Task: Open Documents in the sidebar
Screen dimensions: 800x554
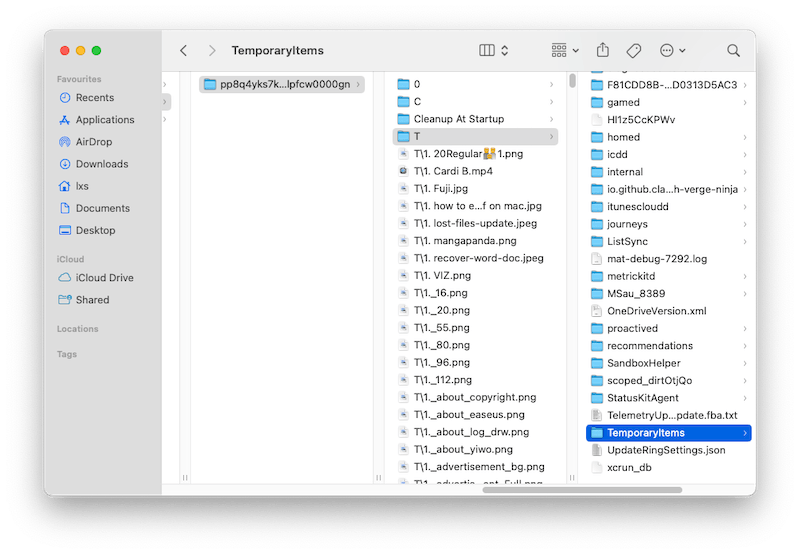Action: [94, 208]
